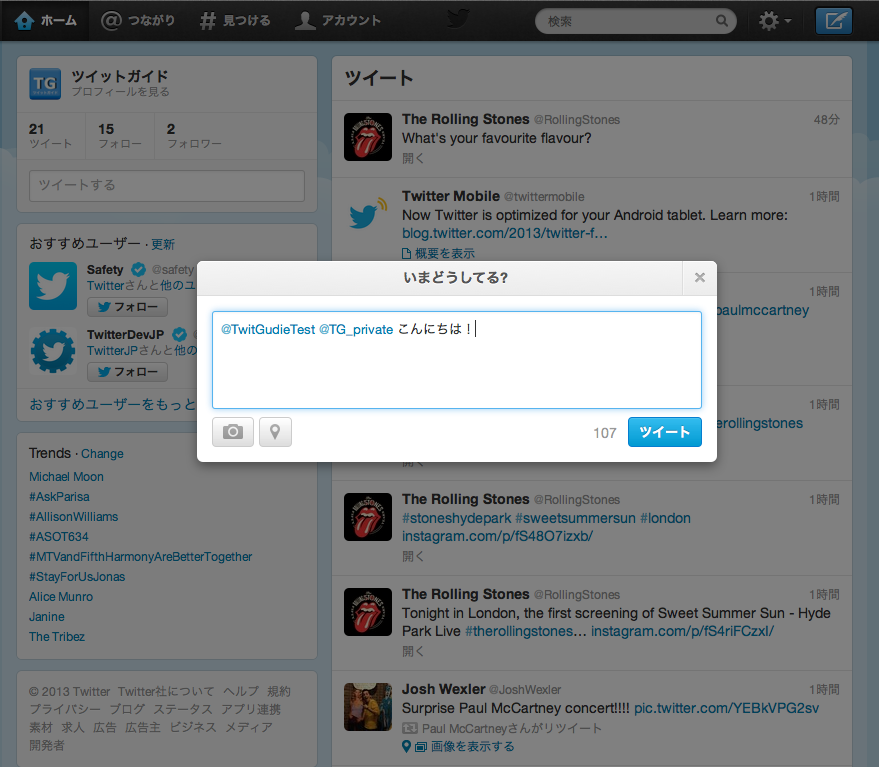This screenshot has width=879, height=767.
Task: Go to ホーム tab
Action: (45, 21)
